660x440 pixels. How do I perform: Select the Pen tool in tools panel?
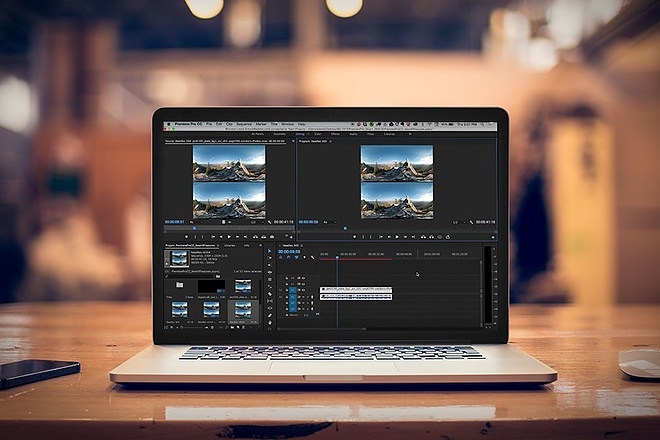(x=269, y=315)
